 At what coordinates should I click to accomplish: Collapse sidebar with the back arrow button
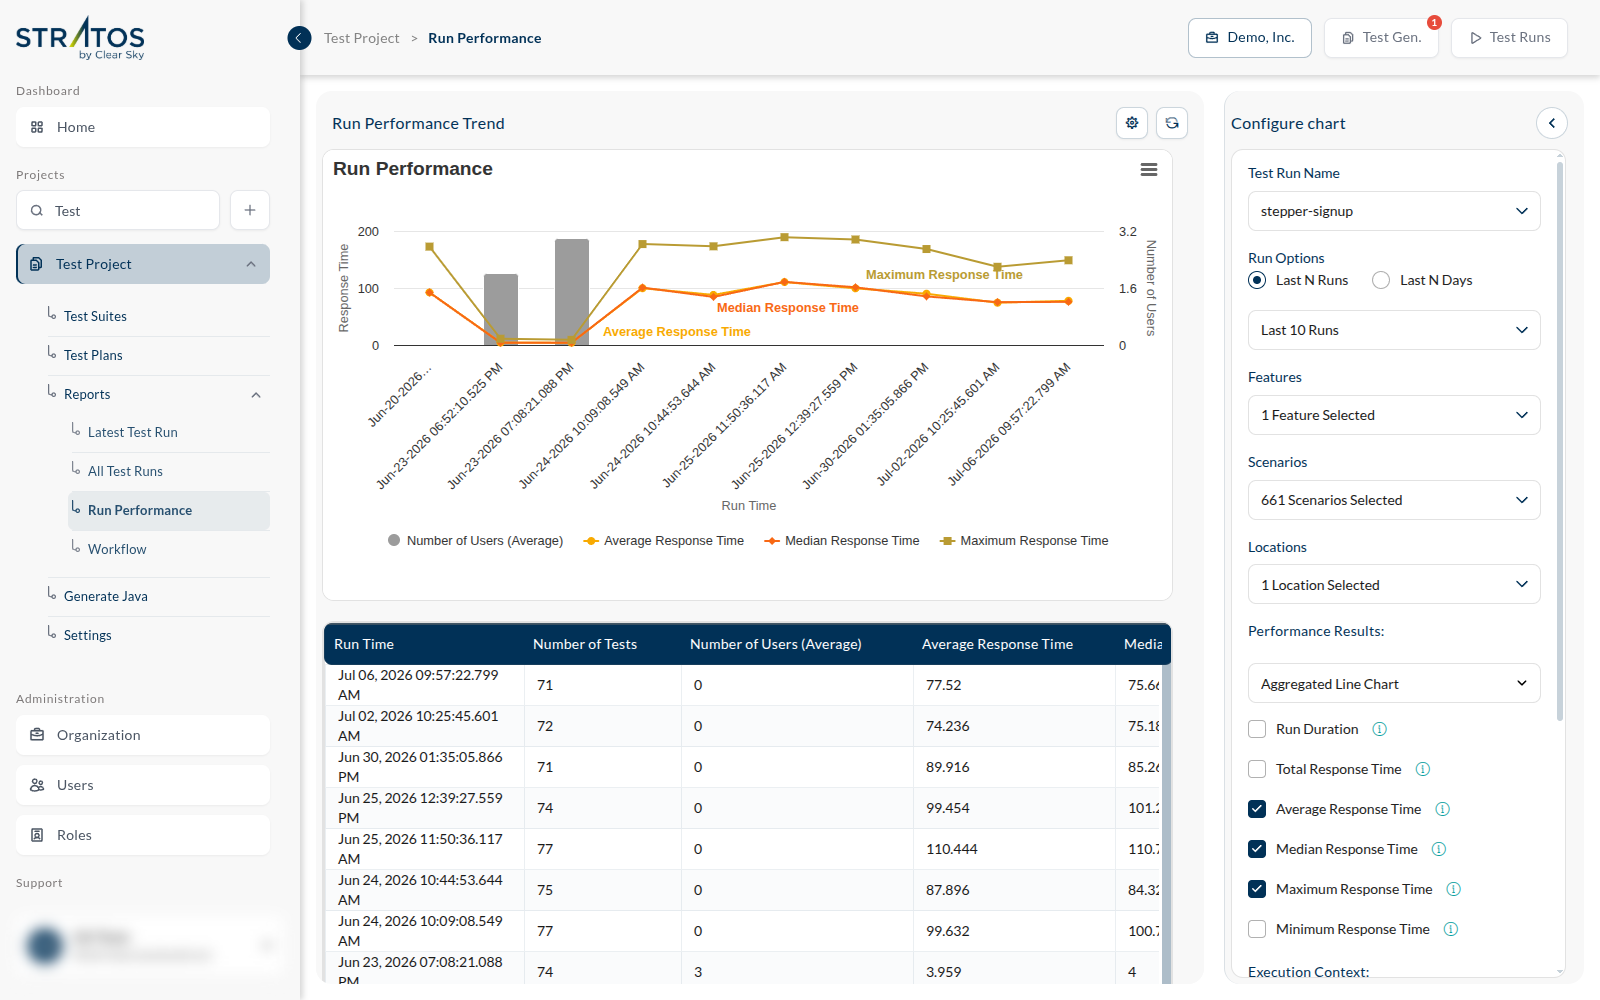tap(299, 38)
